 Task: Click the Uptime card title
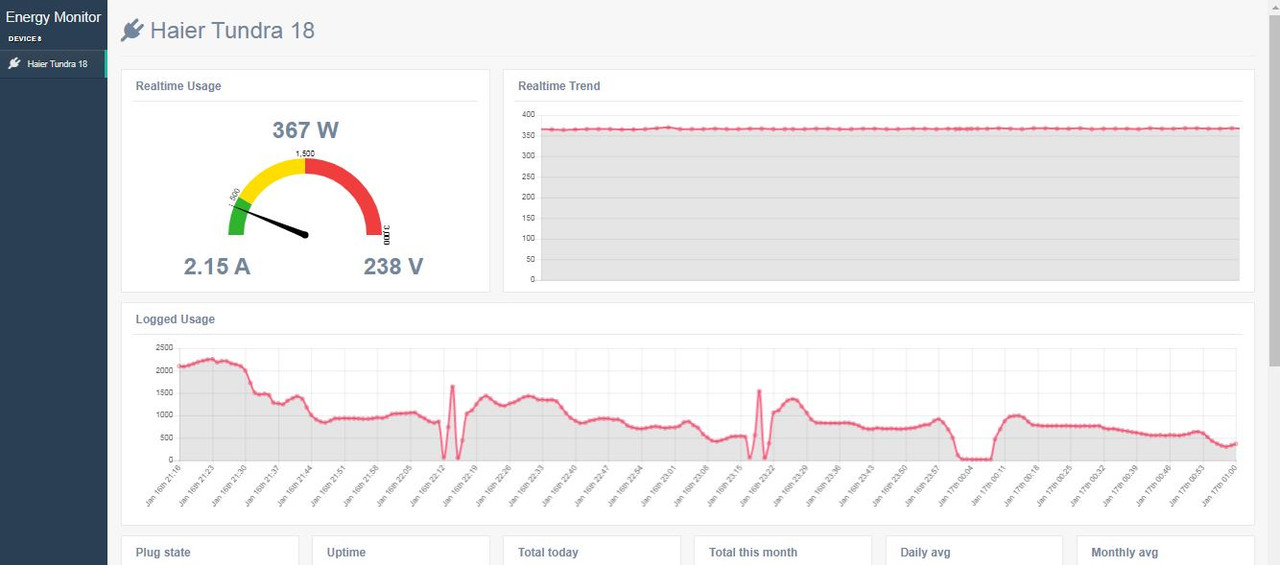(346, 552)
